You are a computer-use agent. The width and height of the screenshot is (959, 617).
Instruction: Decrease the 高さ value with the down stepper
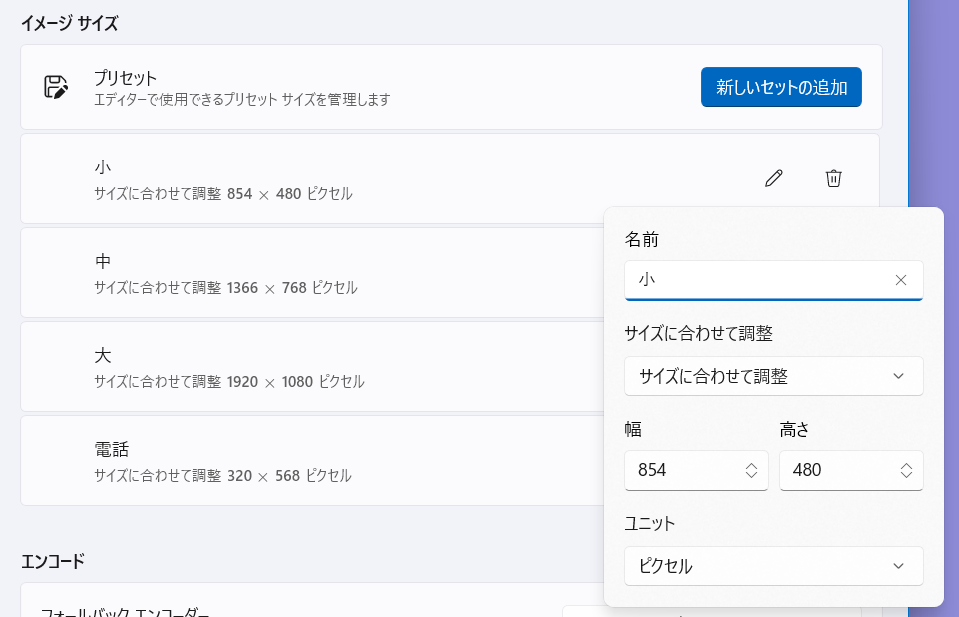point(906,476)
